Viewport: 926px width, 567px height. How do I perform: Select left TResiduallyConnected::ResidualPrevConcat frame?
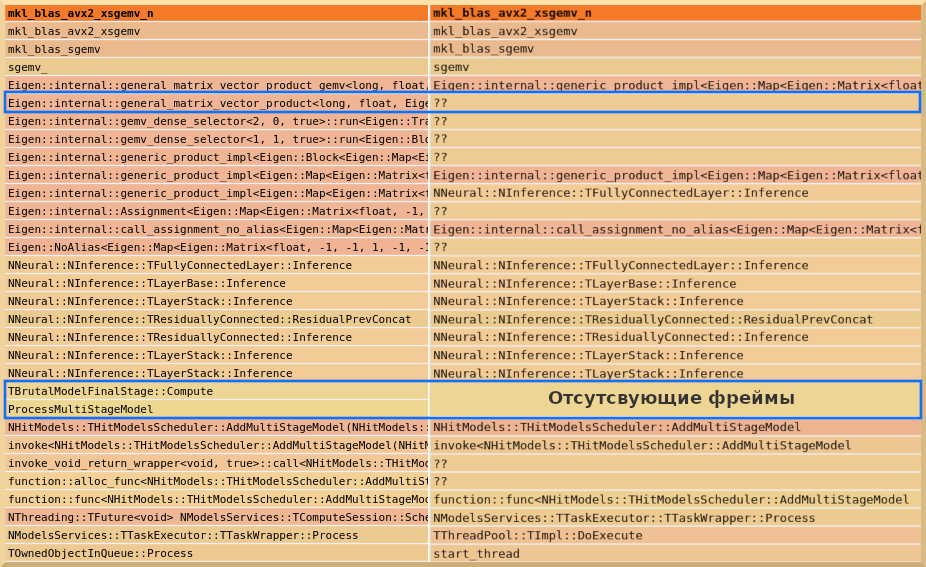[216, 320]
